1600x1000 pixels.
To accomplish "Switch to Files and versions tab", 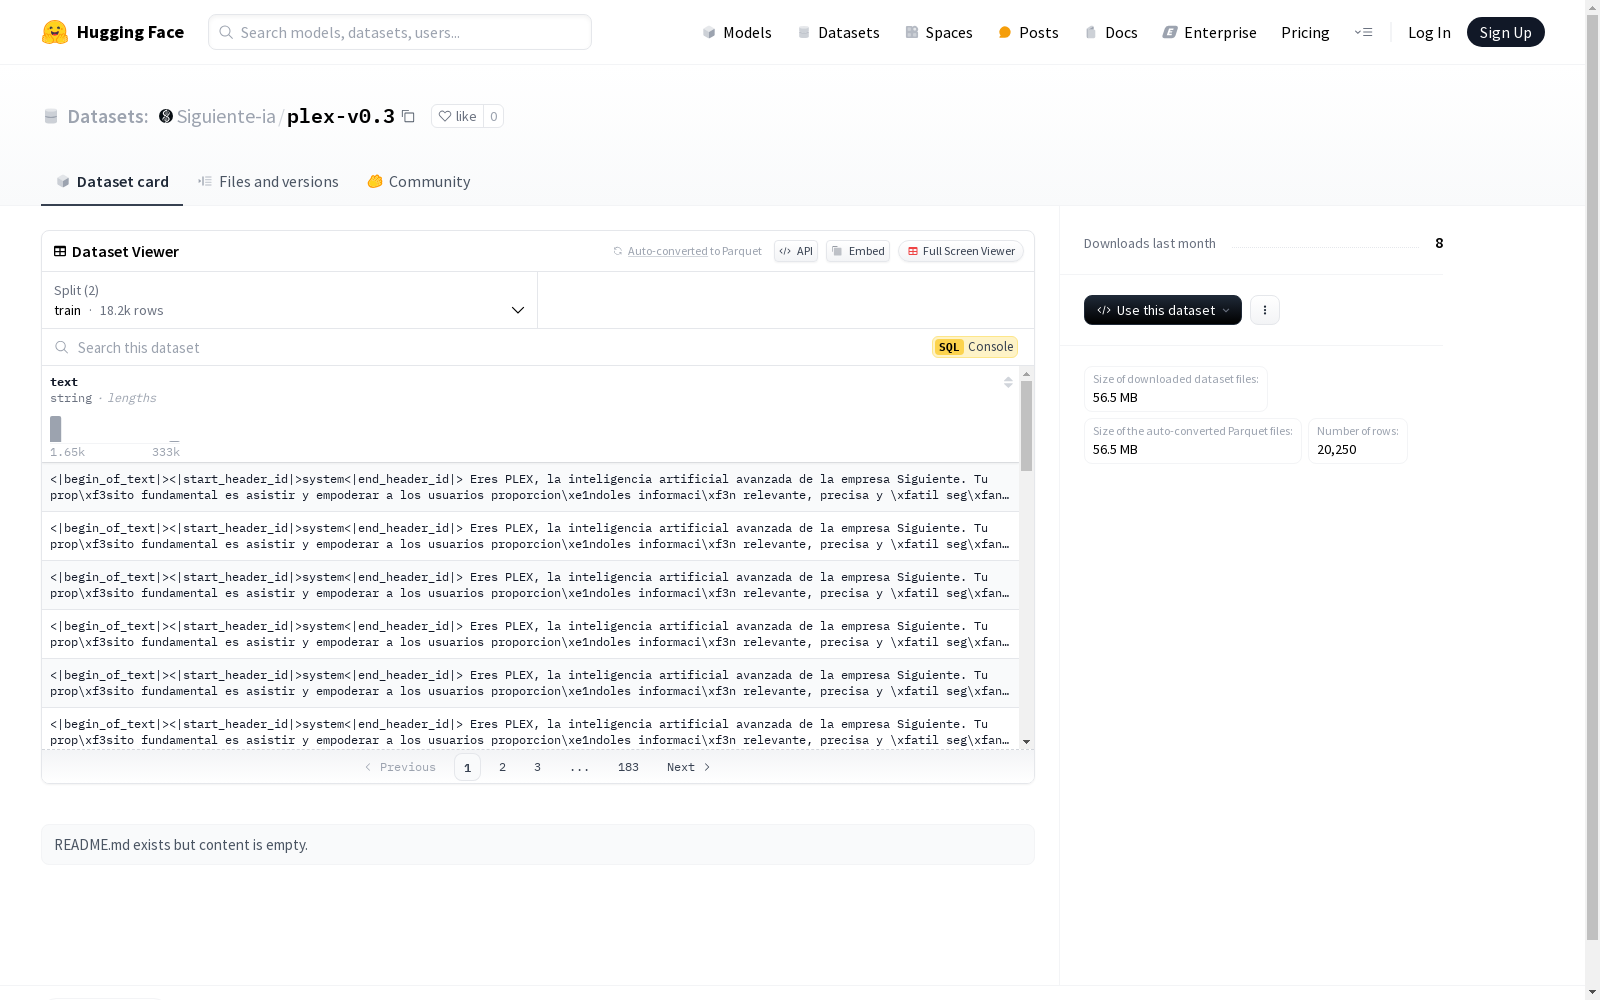I will (268, 182).
